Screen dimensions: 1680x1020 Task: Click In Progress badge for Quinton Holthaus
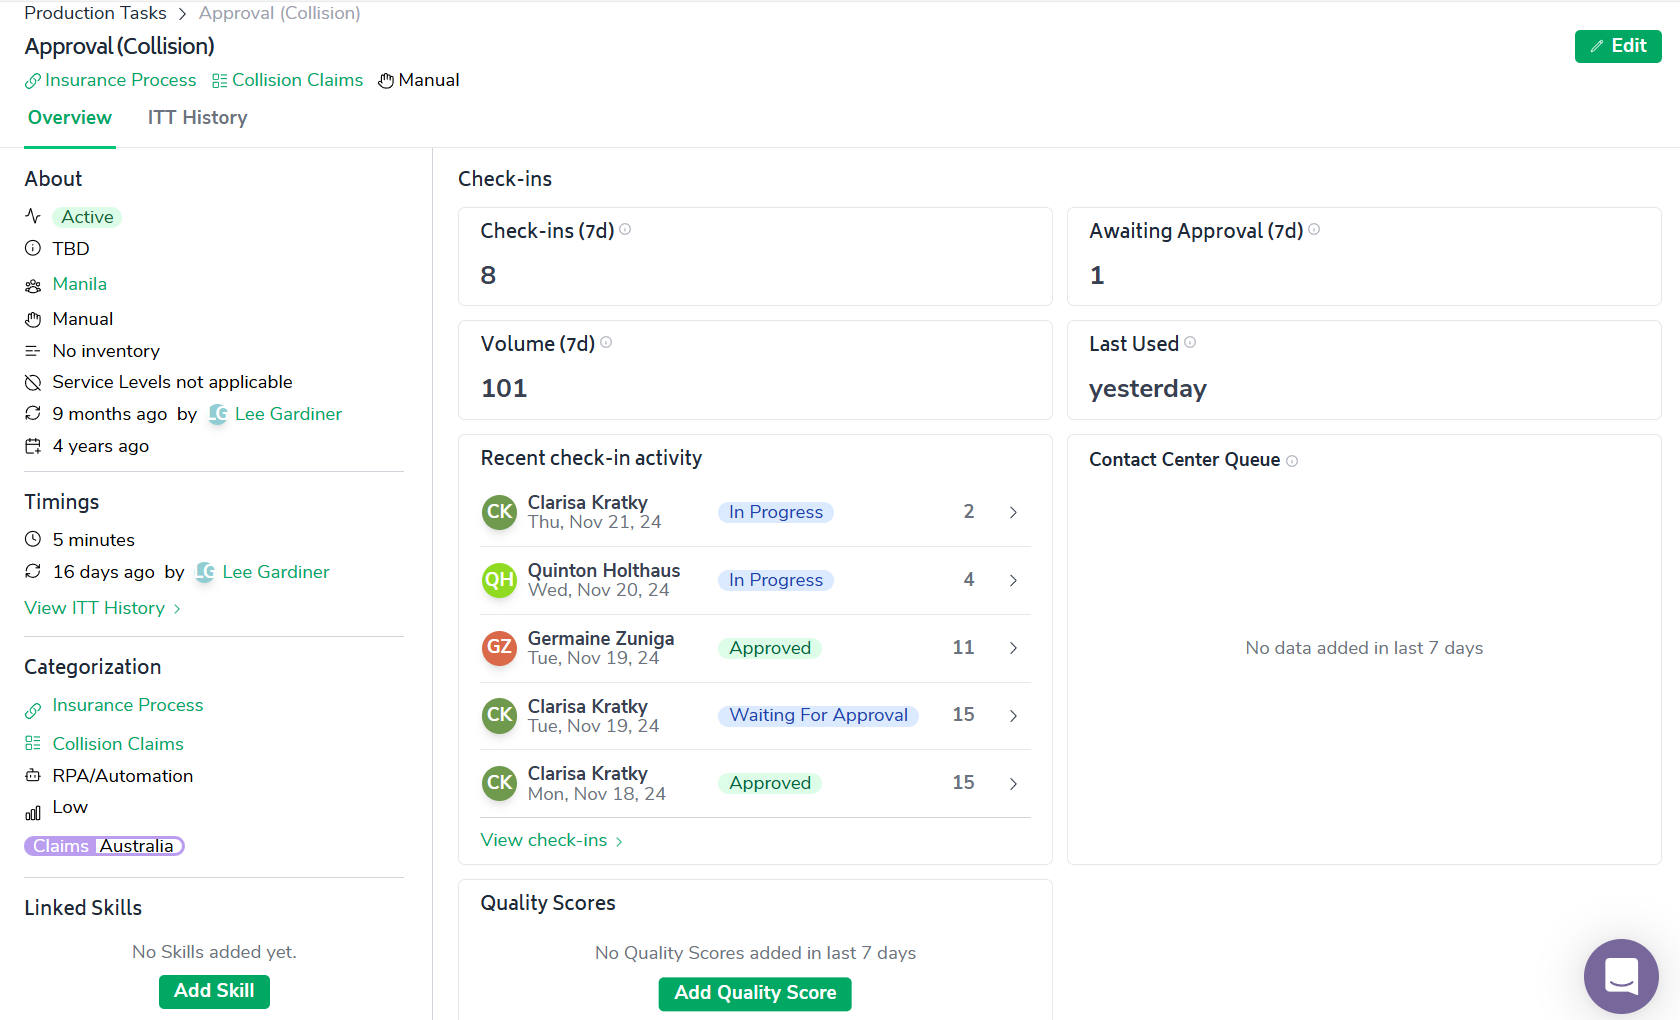click(776, 580)
